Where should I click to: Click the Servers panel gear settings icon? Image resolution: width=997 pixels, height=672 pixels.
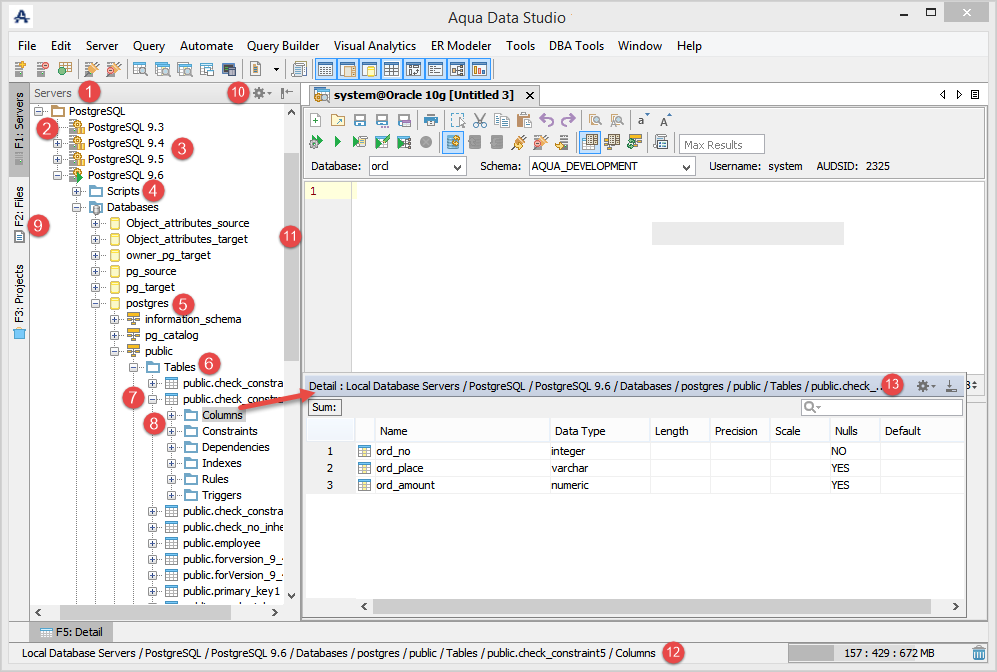tap(259, 93)
